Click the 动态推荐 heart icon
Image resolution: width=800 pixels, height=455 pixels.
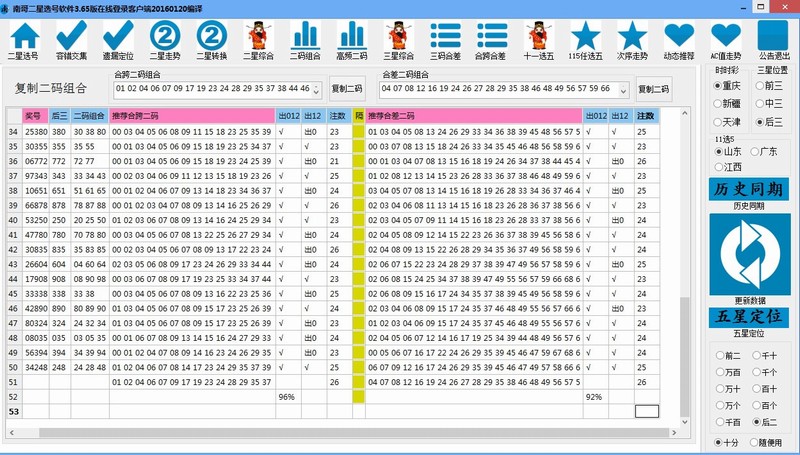pyautogui.click(x=679, y=37)
